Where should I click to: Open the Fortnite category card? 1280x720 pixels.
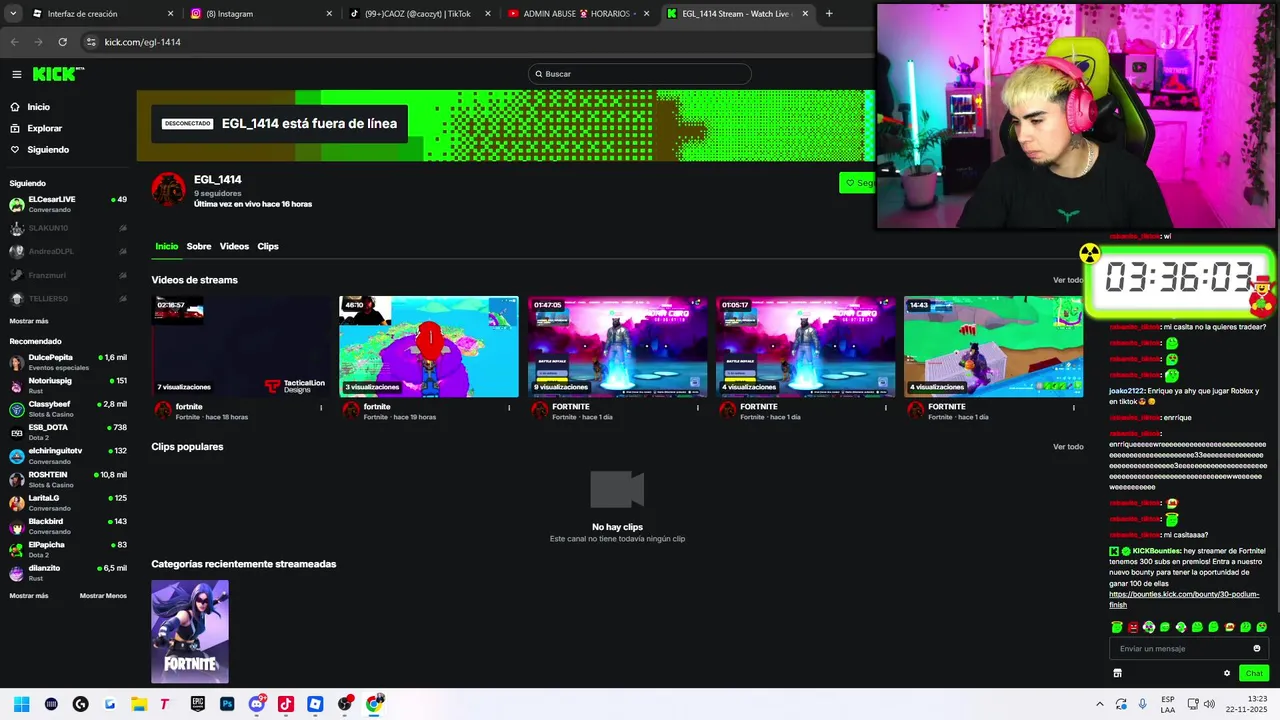point(190,632)
